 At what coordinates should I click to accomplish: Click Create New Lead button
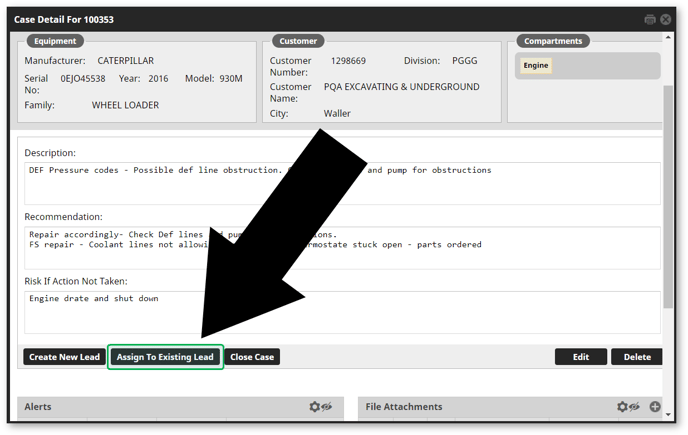pos(64,357)
